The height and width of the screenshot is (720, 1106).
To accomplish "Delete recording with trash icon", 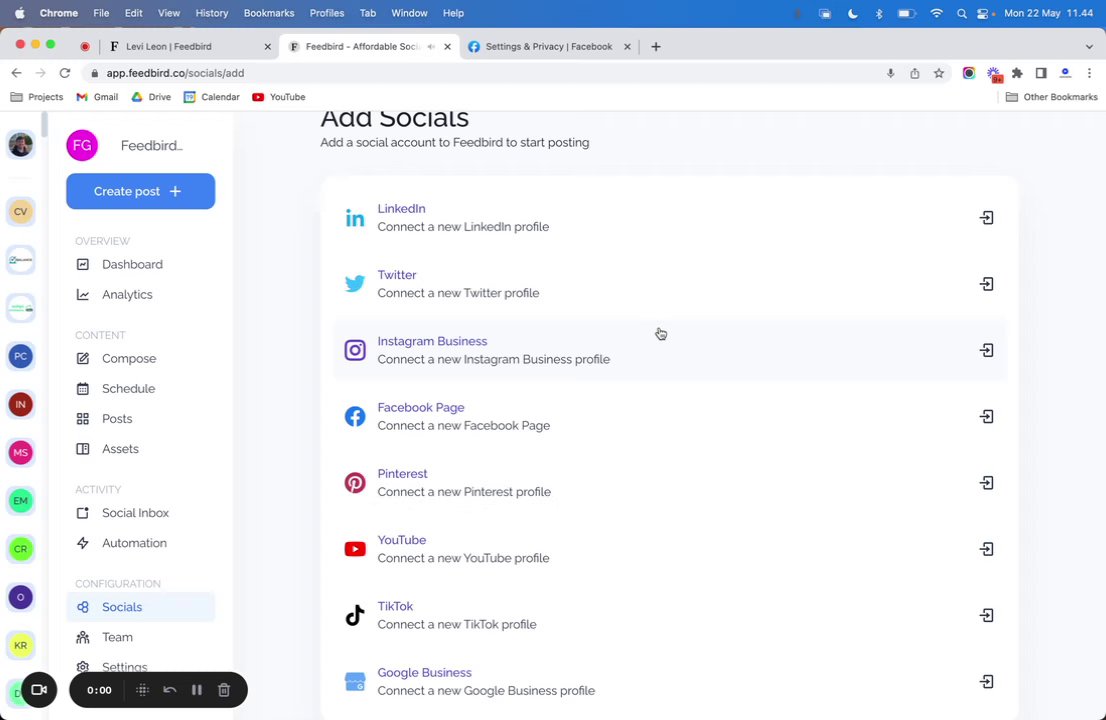I will pos(224,690).
